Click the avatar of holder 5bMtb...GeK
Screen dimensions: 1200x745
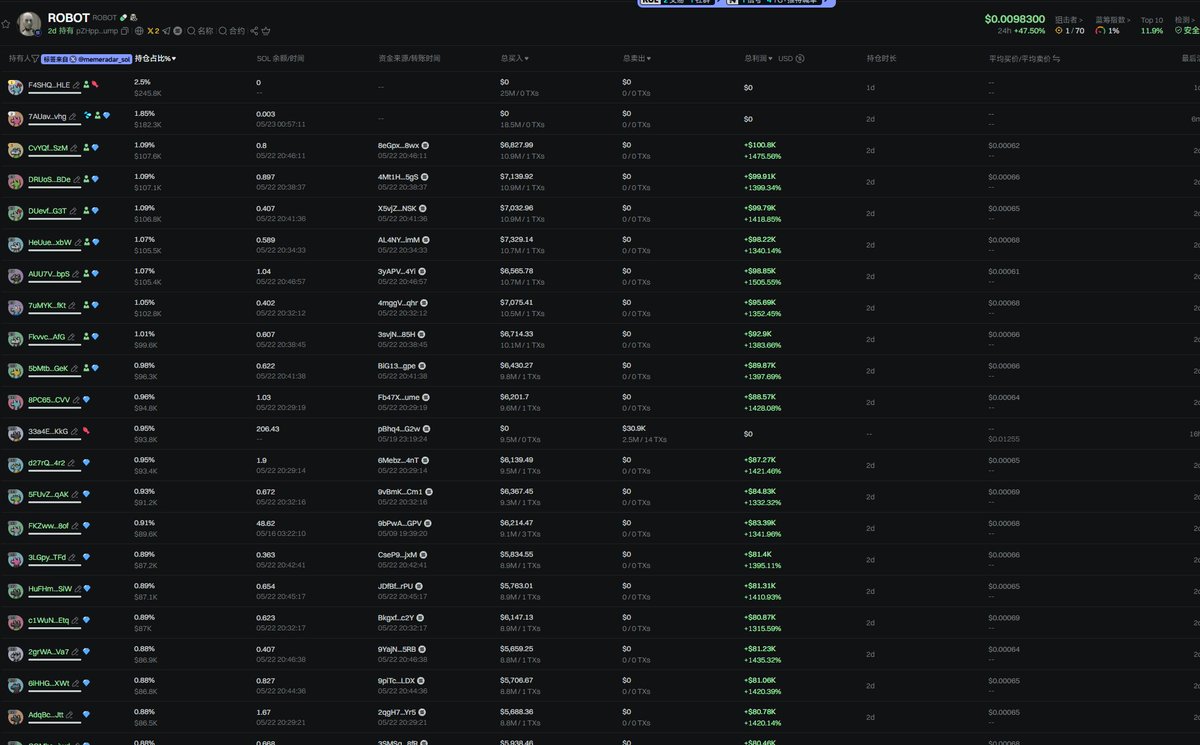pyautogui.click(x=15, y=370)
